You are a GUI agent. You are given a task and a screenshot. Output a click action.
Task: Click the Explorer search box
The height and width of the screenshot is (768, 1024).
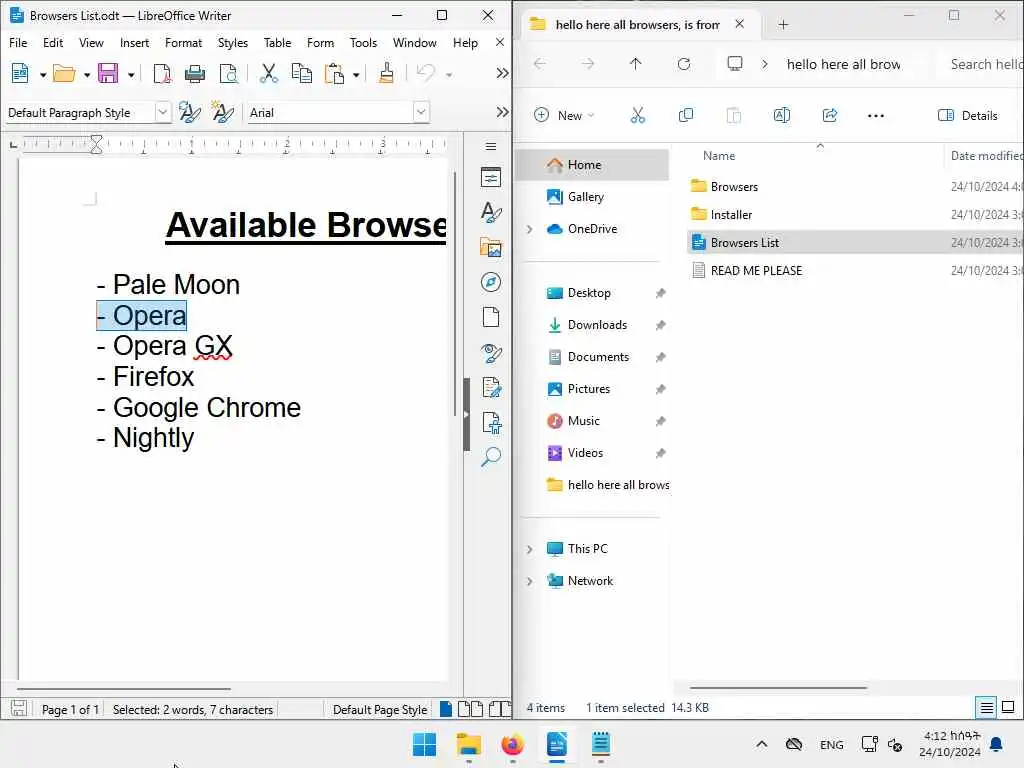click(x=982, y=64)
